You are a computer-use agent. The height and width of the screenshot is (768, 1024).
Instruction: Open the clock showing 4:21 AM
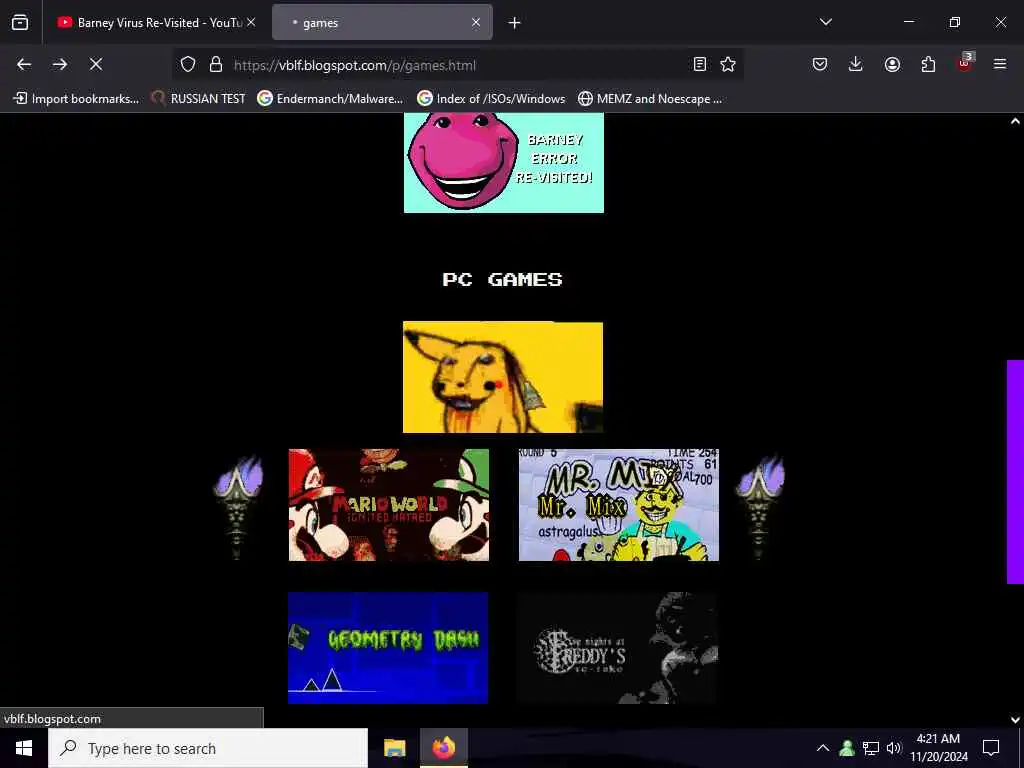[938, 748]
